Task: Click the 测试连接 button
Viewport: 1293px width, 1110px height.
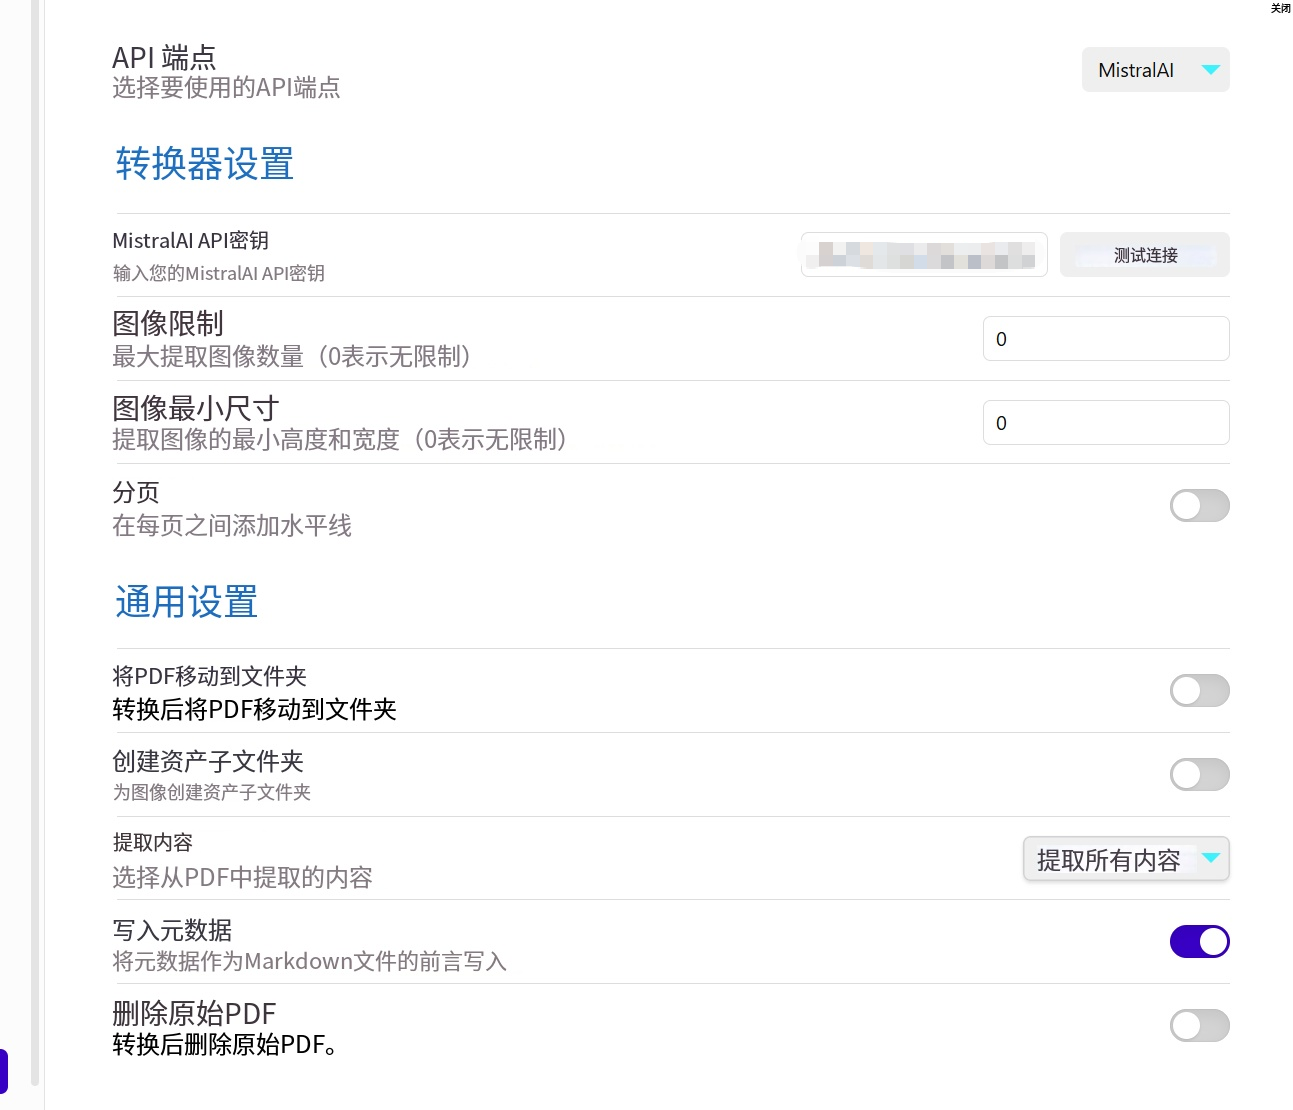Action: [1145, 255]
